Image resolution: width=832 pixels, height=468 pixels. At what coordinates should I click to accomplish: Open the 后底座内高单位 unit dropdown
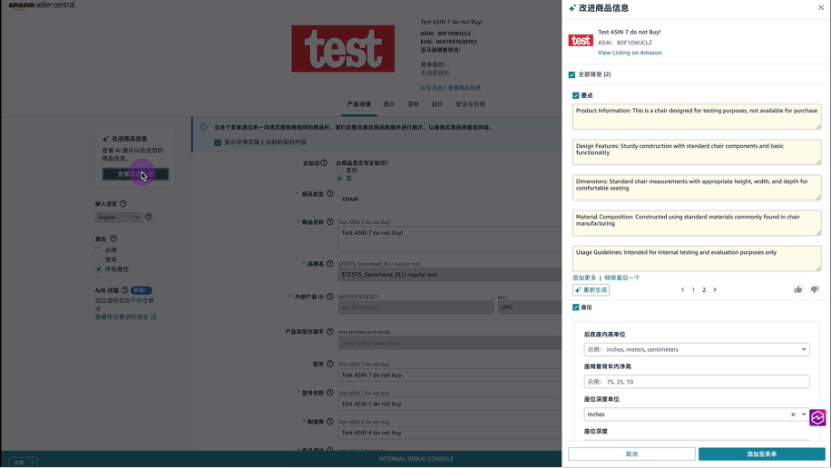(696, 350)
